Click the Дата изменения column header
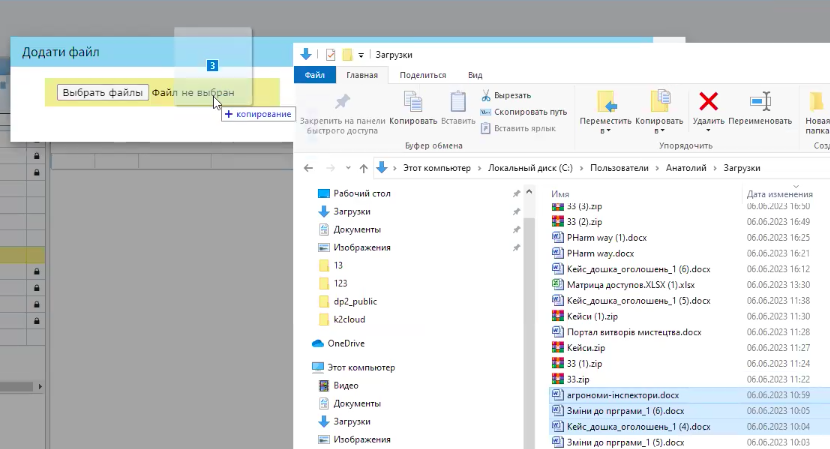 (x=779, y=194)
